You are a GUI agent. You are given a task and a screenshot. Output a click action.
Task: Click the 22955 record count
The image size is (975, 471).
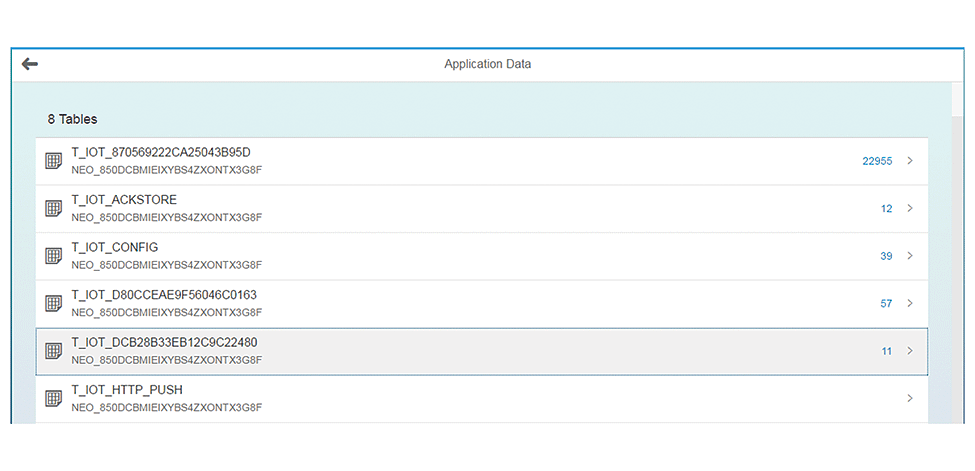tap(876, 161)
